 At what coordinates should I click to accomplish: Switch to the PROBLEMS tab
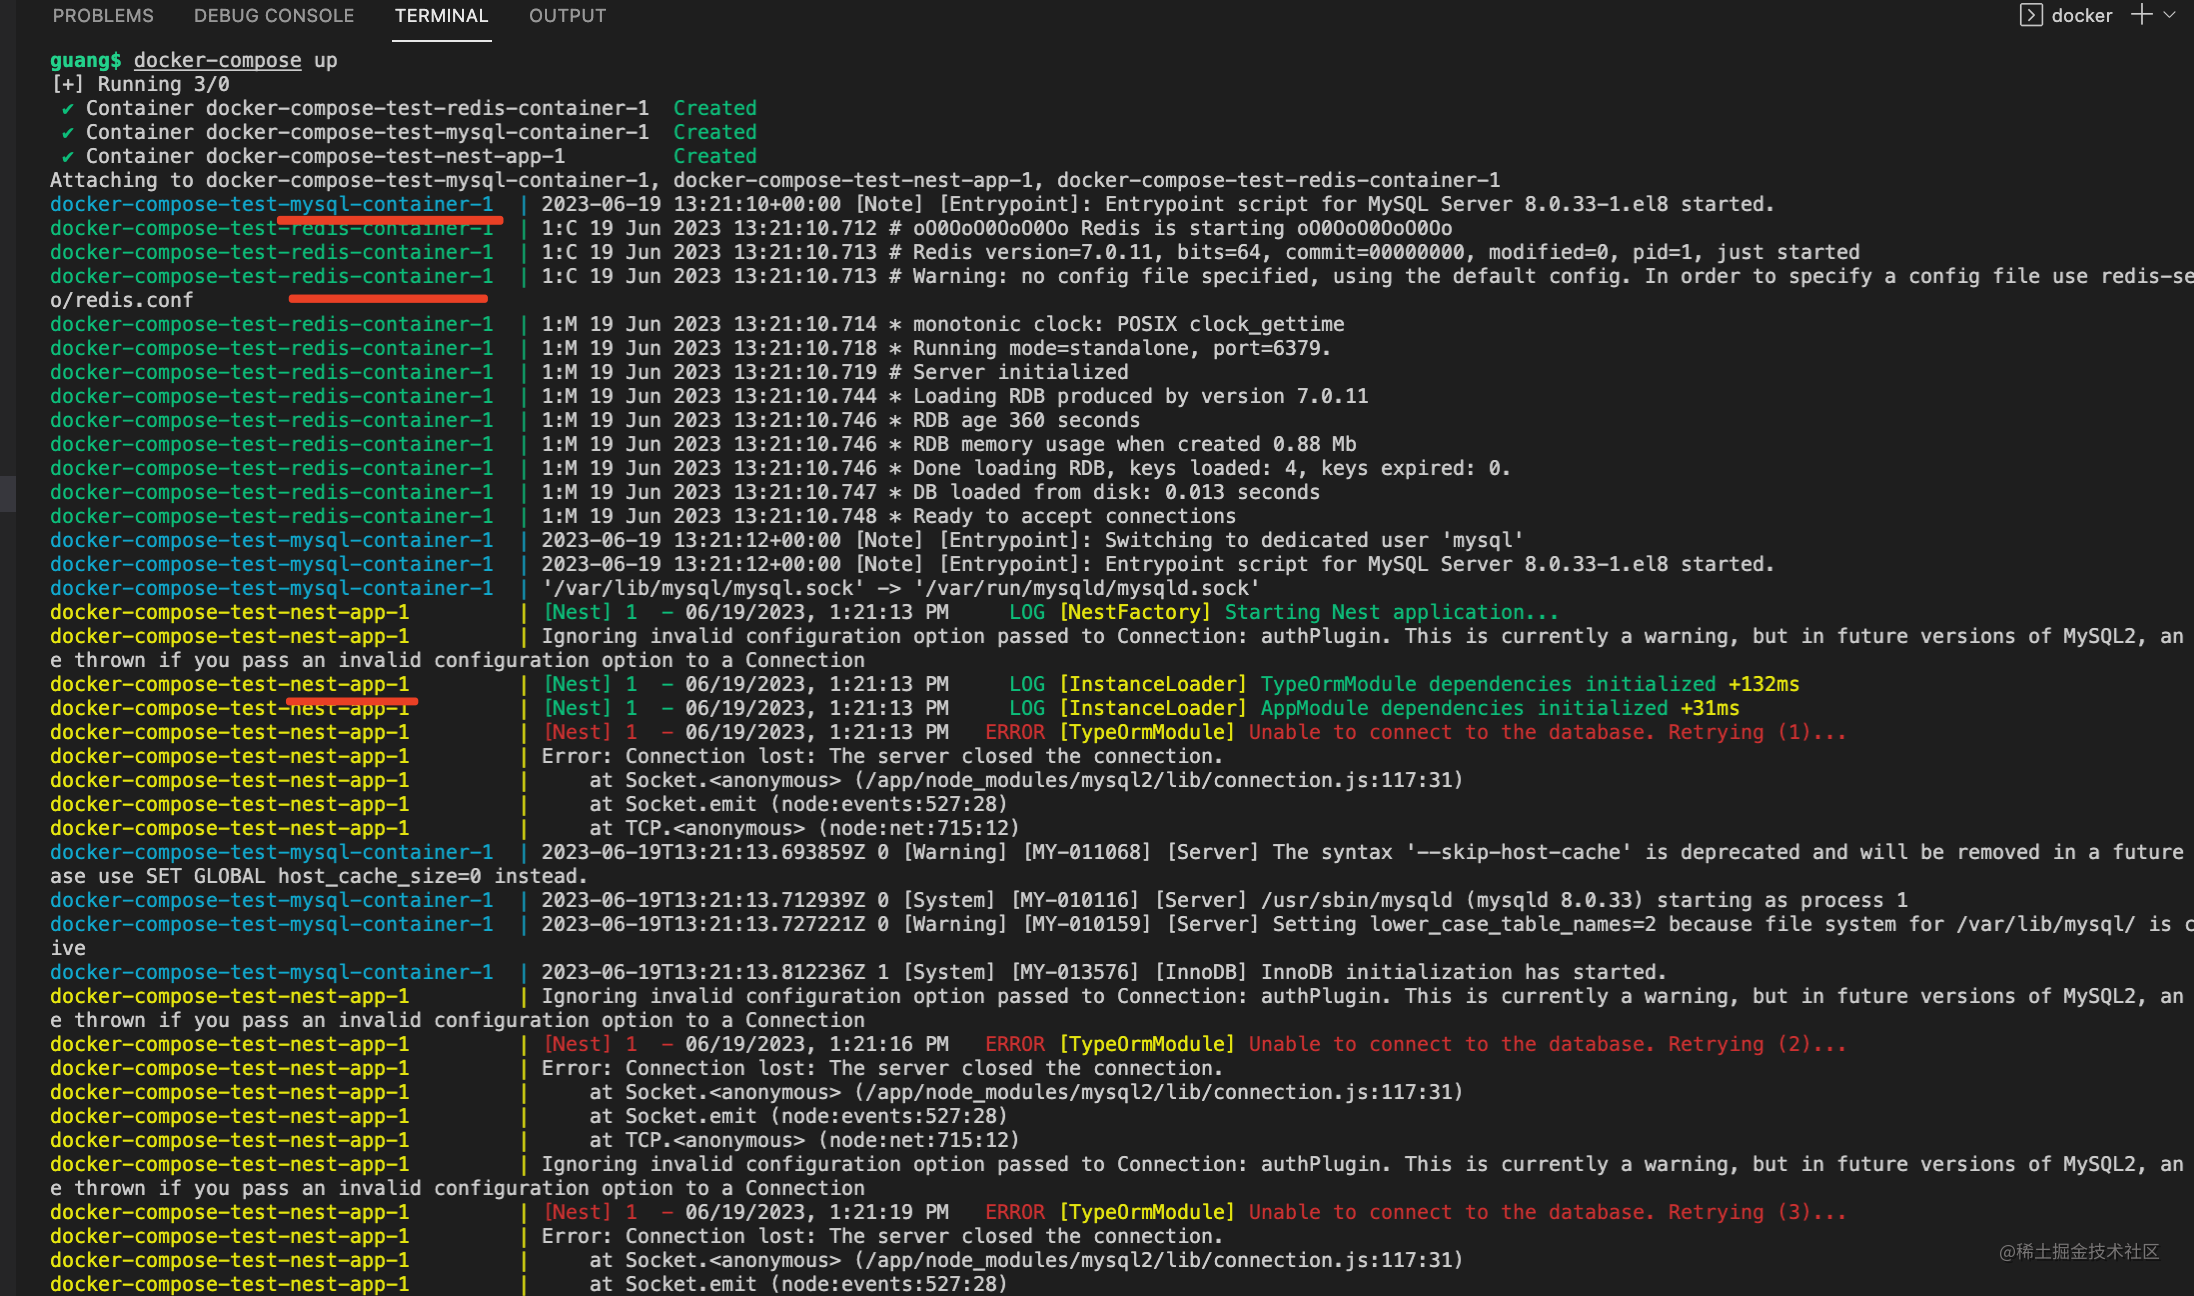point(103,16)
